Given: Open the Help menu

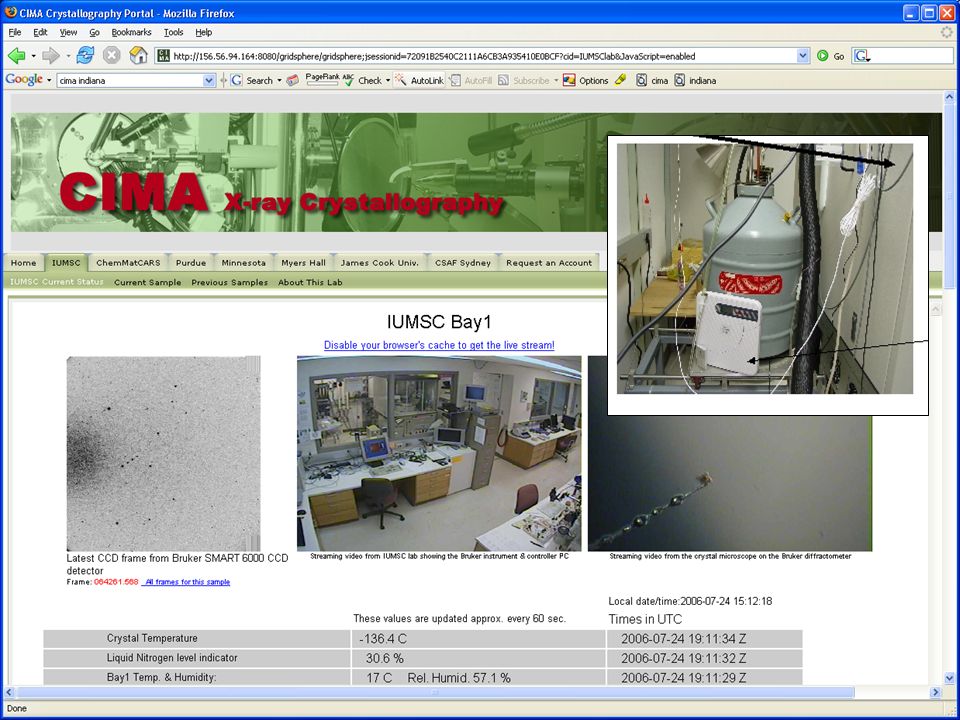Looking at the screenshot, I should [x=204, y=32].
